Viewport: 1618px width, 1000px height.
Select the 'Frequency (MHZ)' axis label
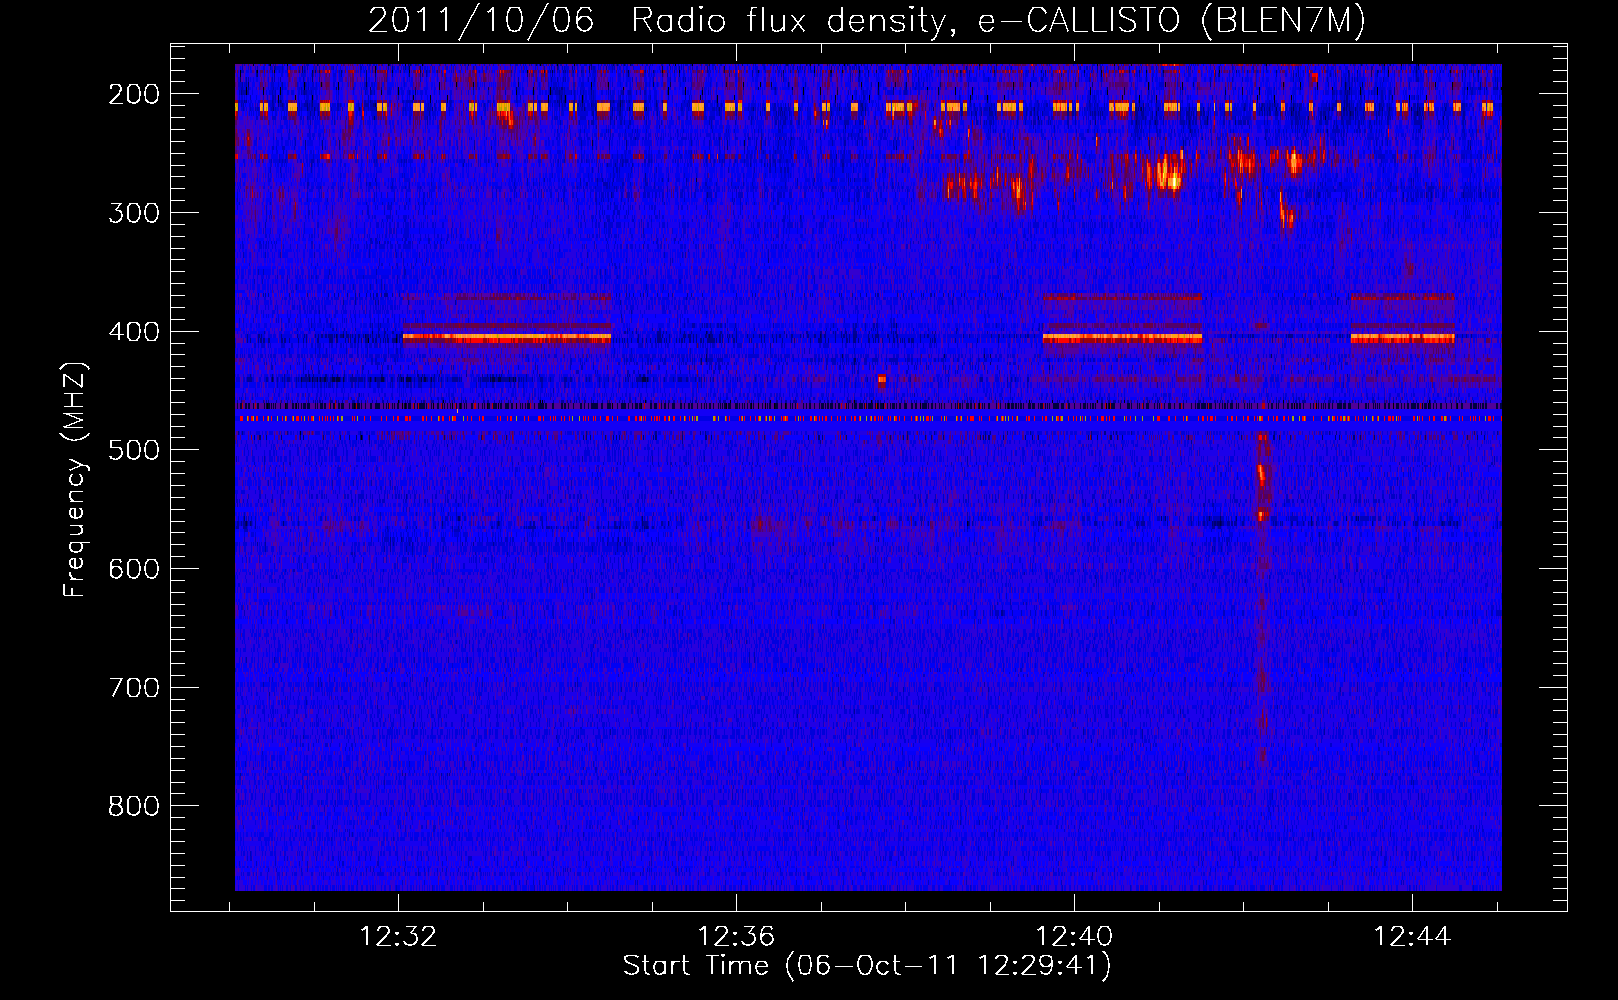75,480
